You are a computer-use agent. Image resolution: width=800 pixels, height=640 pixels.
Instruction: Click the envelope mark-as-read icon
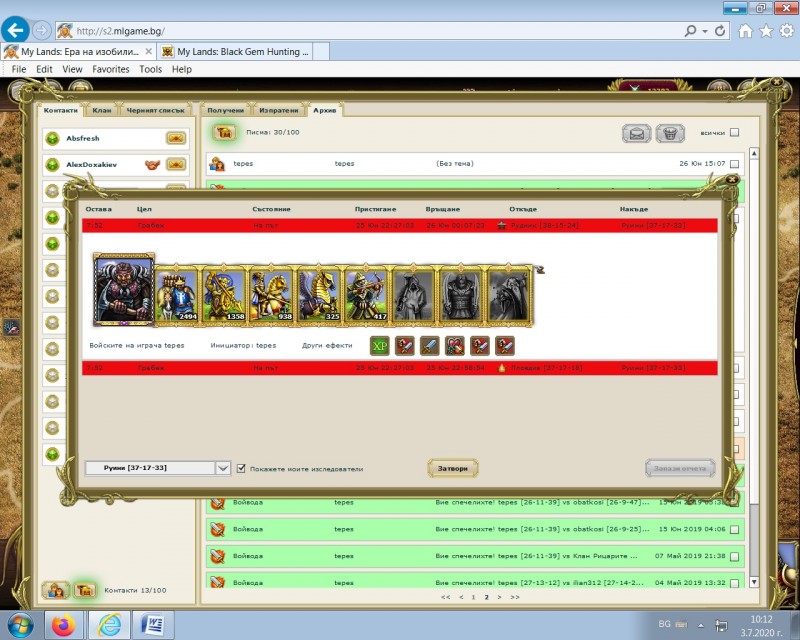tap(637, 133)
